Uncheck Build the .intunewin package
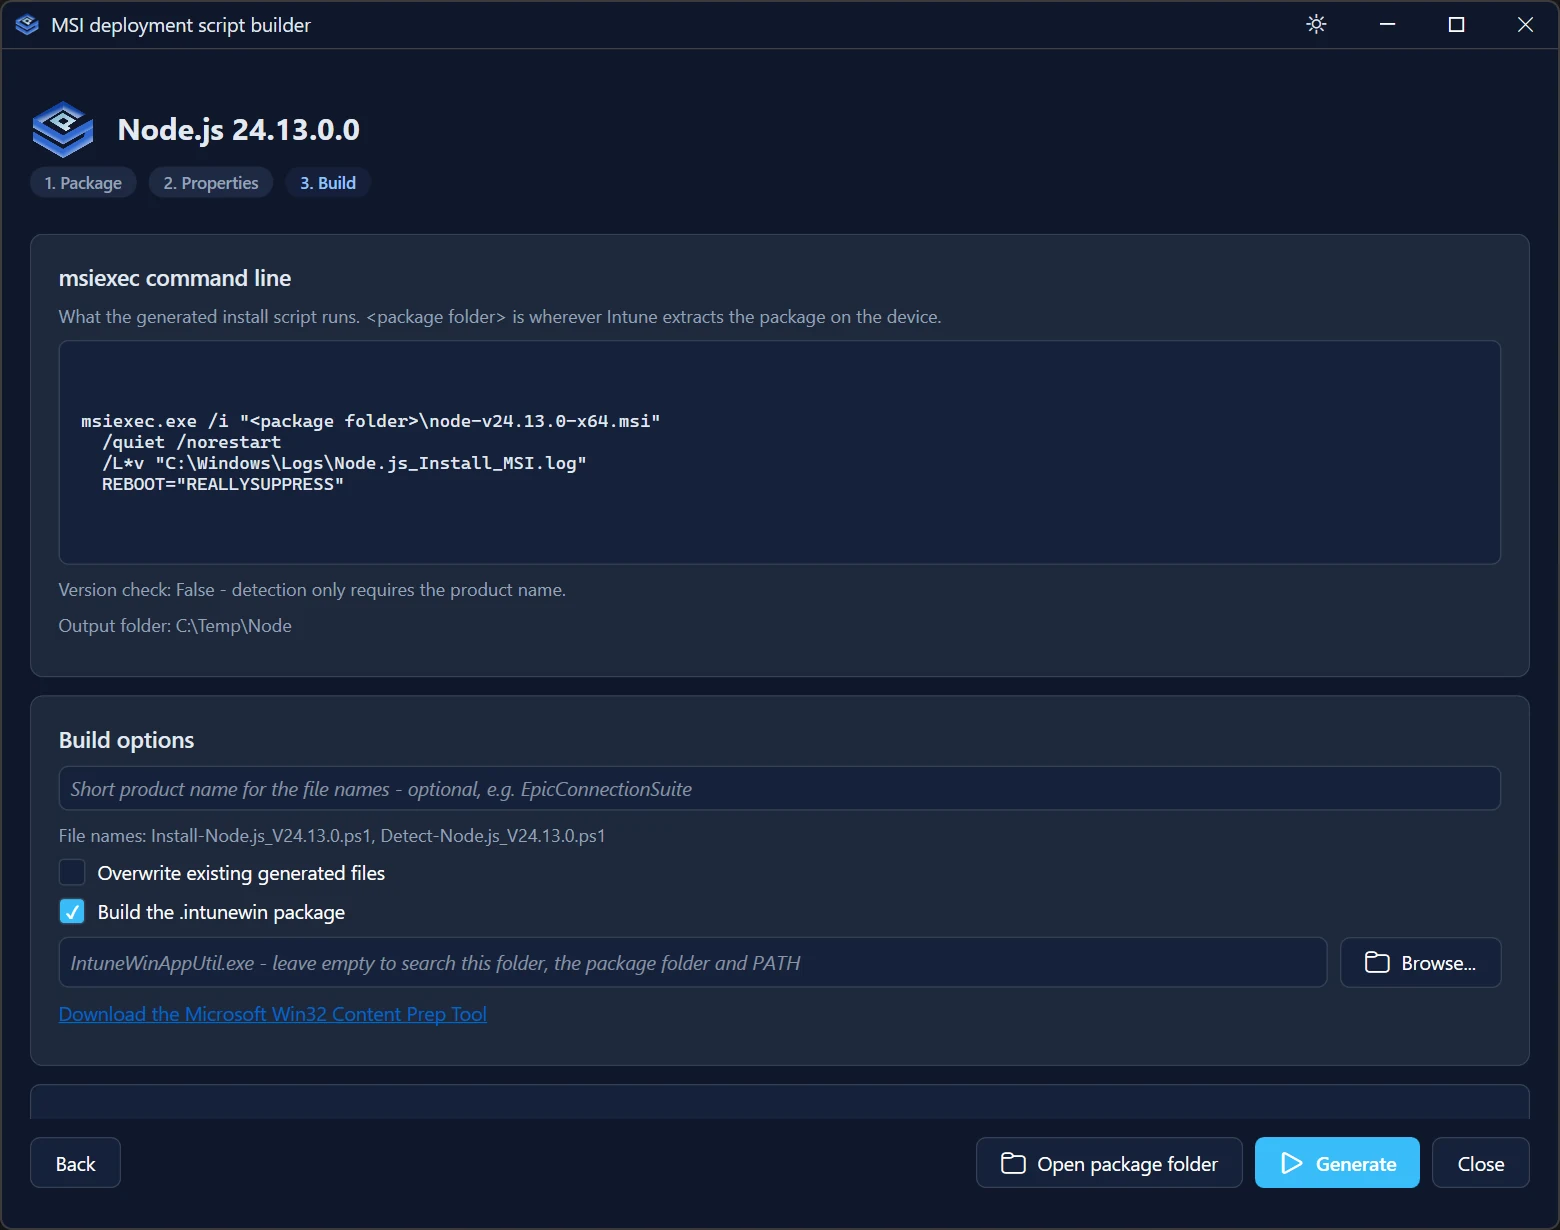 (x=72, y=912)
